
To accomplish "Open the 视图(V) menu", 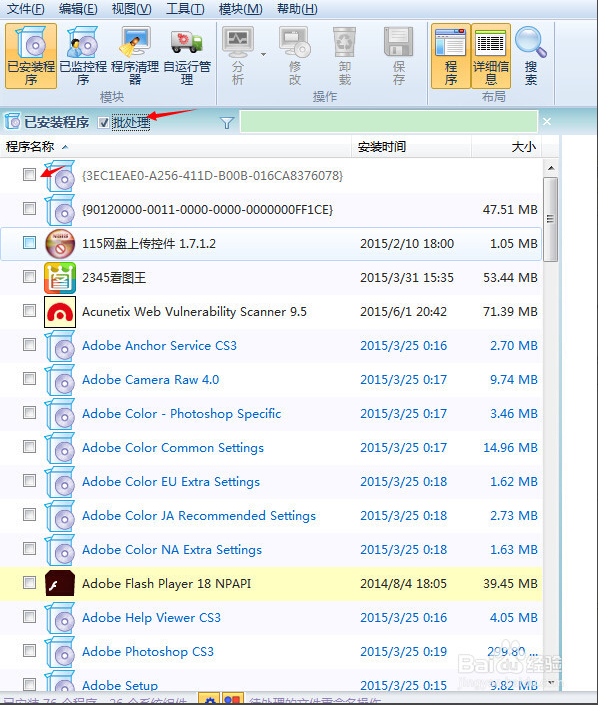I will [132, 9].
